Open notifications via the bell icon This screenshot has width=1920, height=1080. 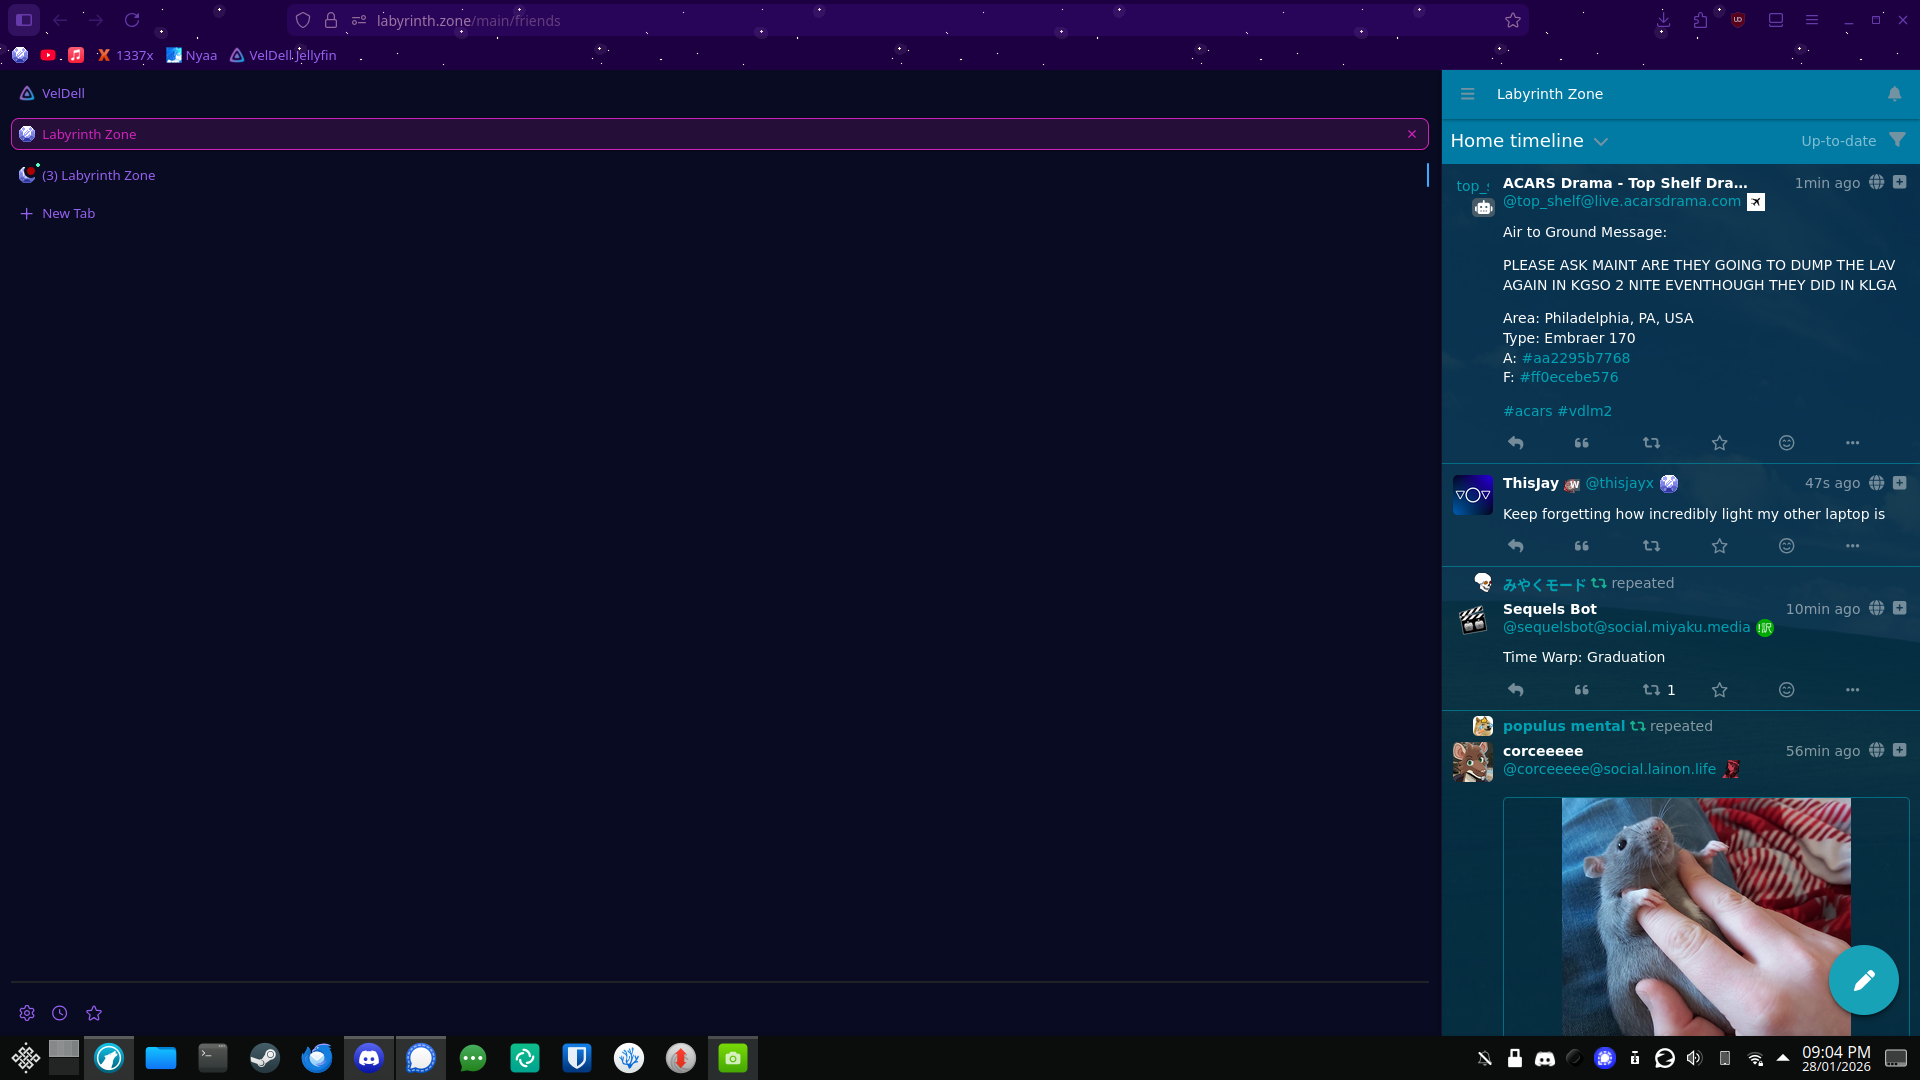1895,93
